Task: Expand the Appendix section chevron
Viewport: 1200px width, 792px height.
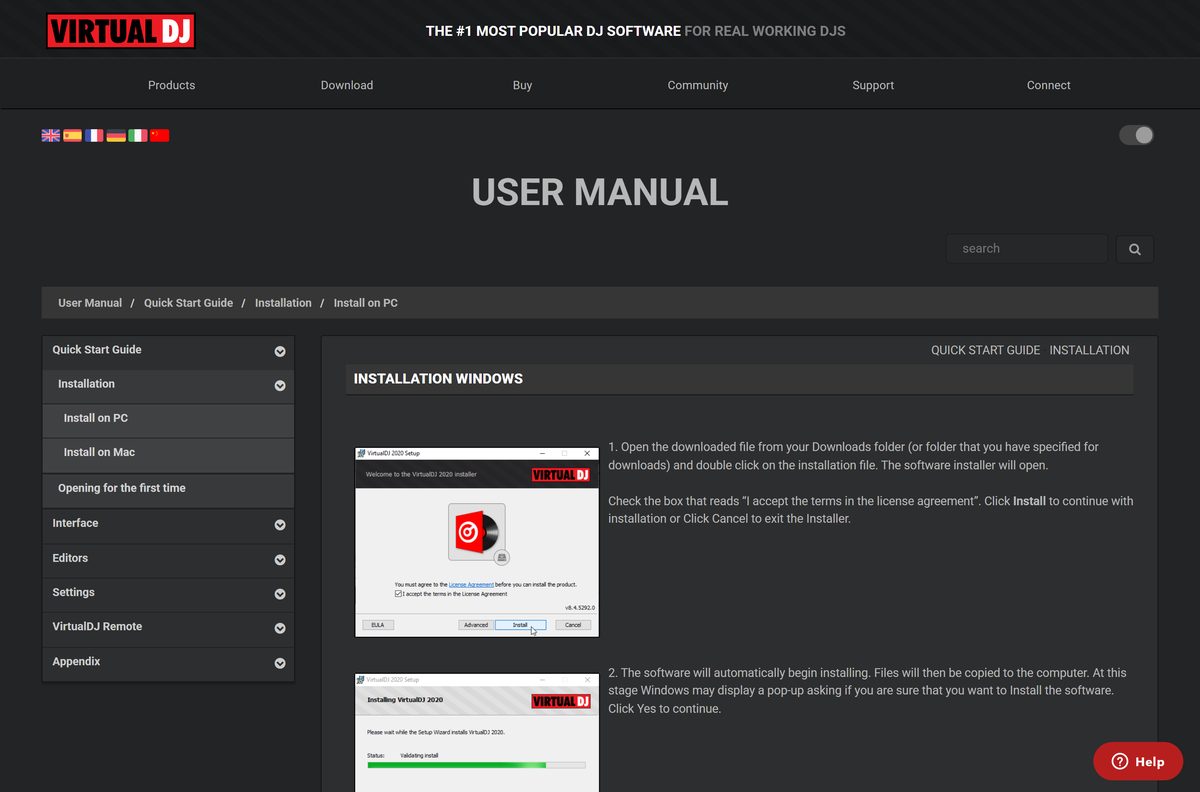Action: click(280, 662)
